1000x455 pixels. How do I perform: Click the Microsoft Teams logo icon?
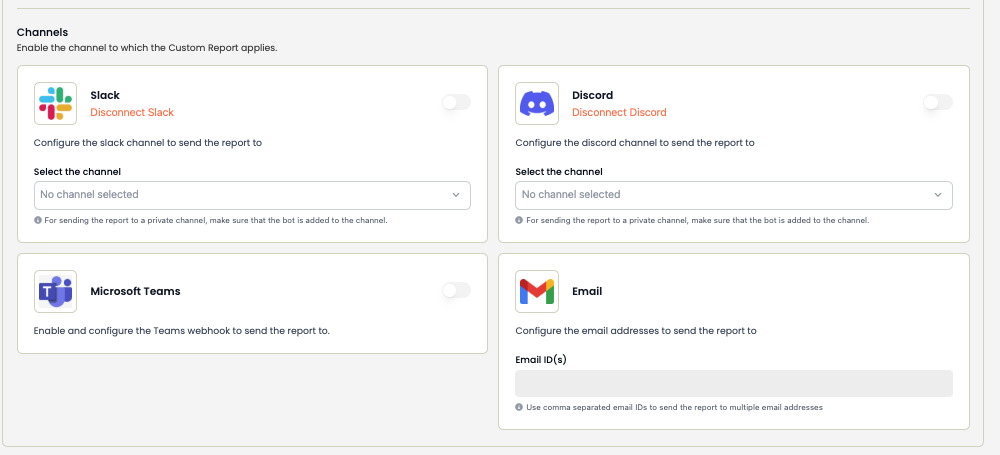point(55,291)
